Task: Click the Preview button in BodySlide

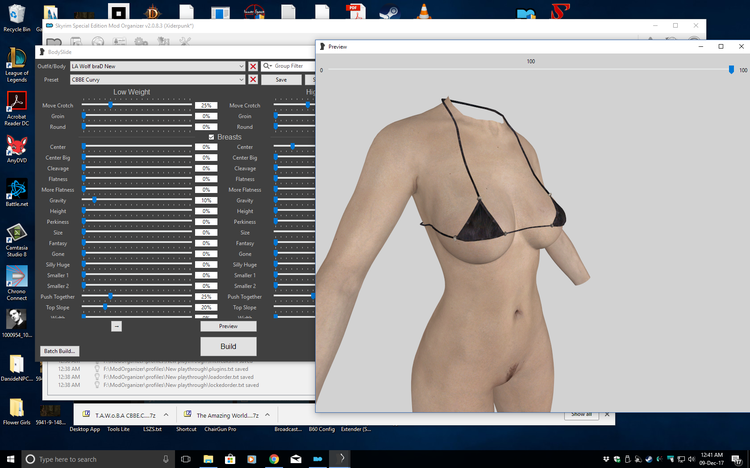Action: coord(228,326)
